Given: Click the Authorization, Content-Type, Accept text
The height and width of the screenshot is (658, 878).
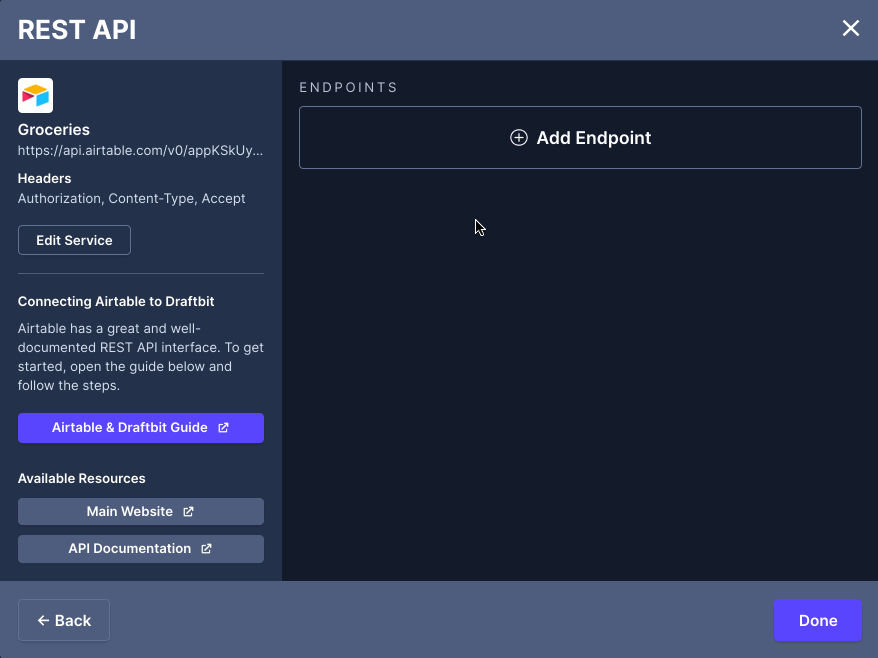Looking at the screenshot, I should click(x=132, y=199).
